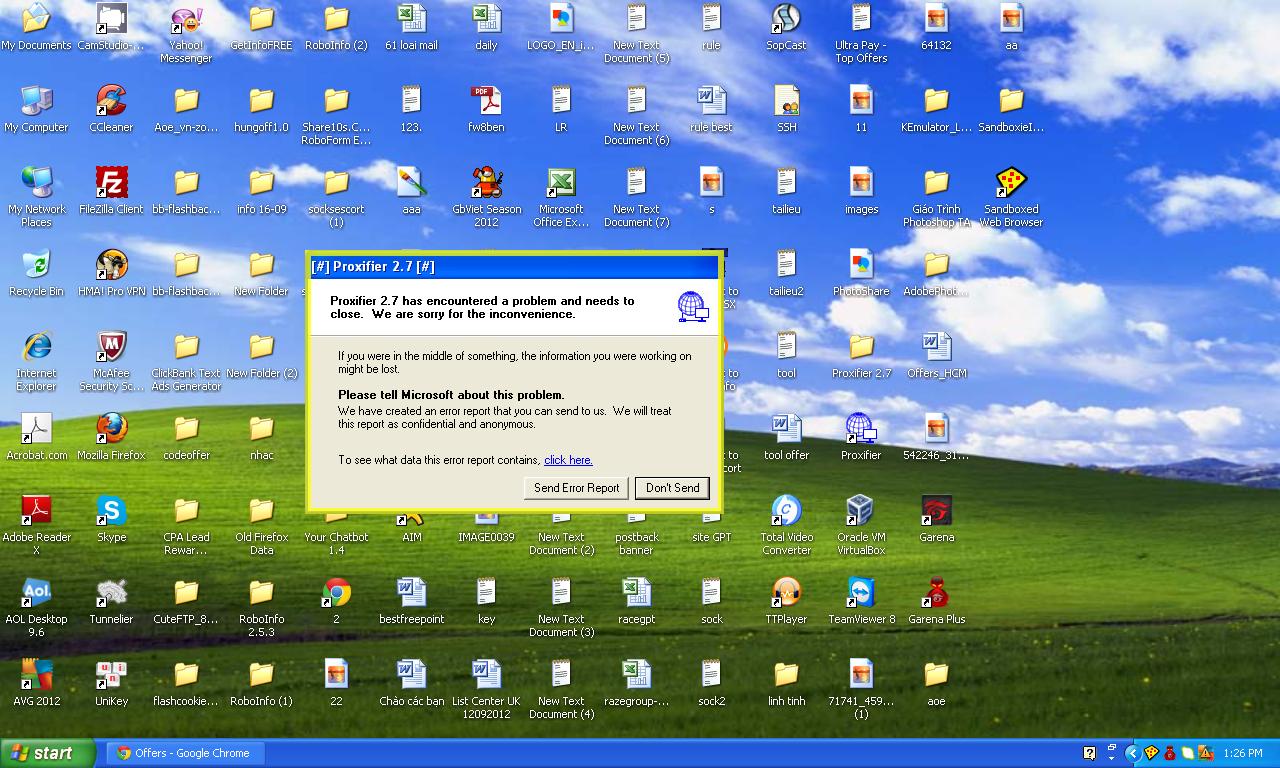Select the 'rule best' Word document
This screenshot has width=1280, height=768.
click(x=711, y=109)
